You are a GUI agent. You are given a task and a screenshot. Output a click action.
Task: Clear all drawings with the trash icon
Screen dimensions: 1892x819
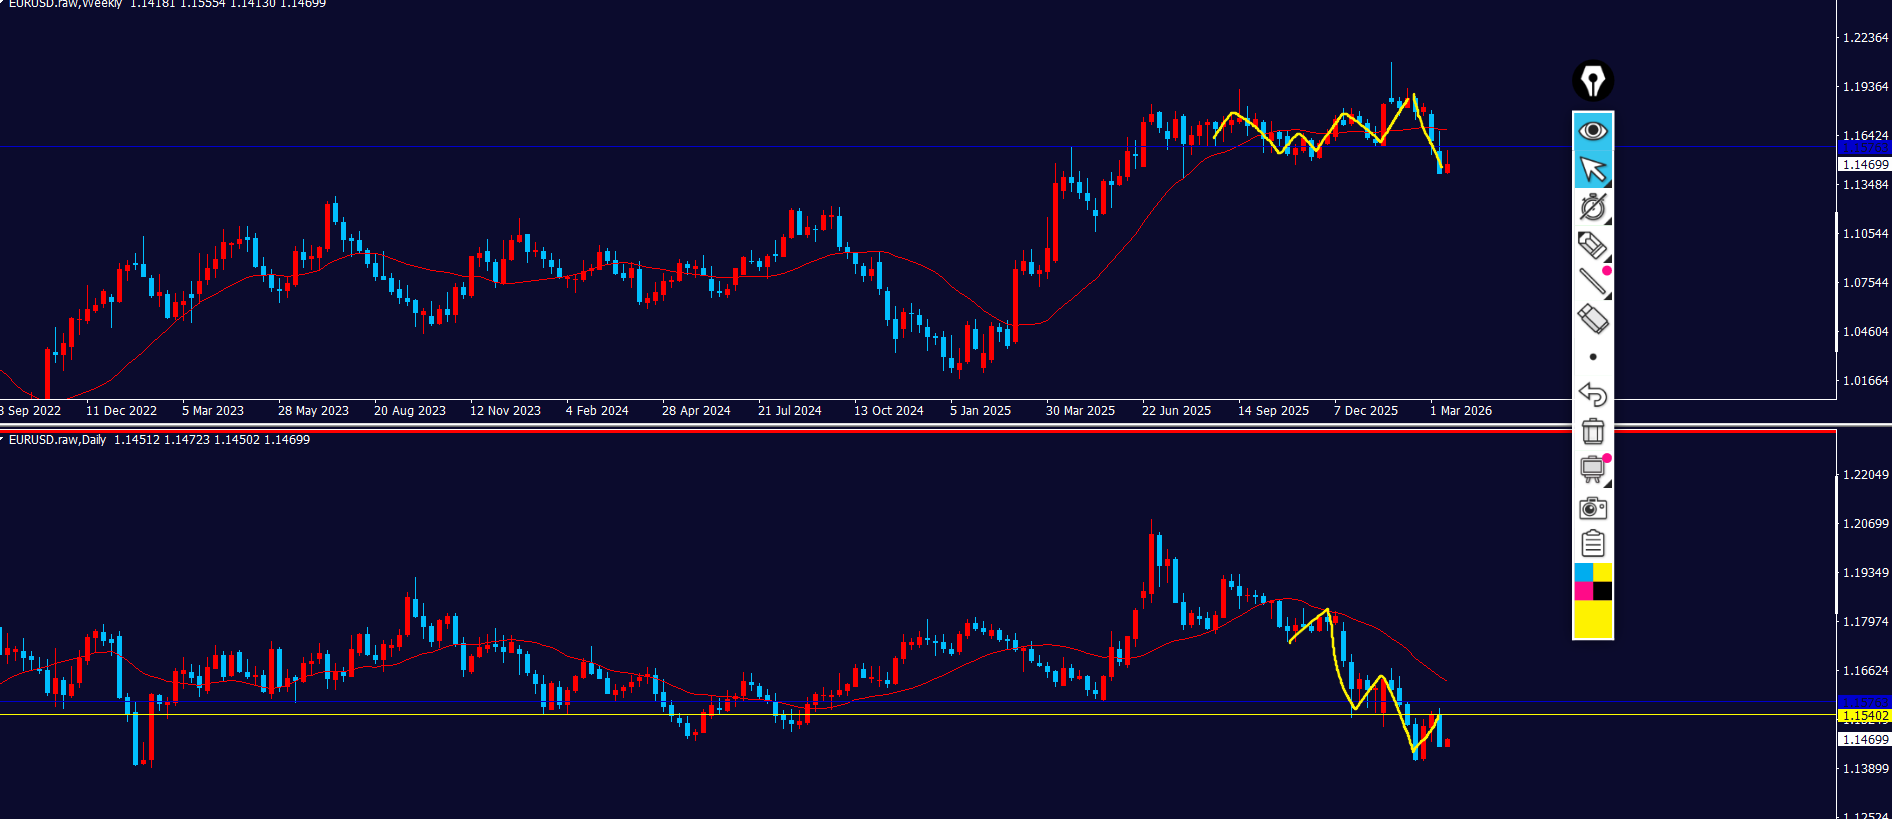[x=1592, y=431]
